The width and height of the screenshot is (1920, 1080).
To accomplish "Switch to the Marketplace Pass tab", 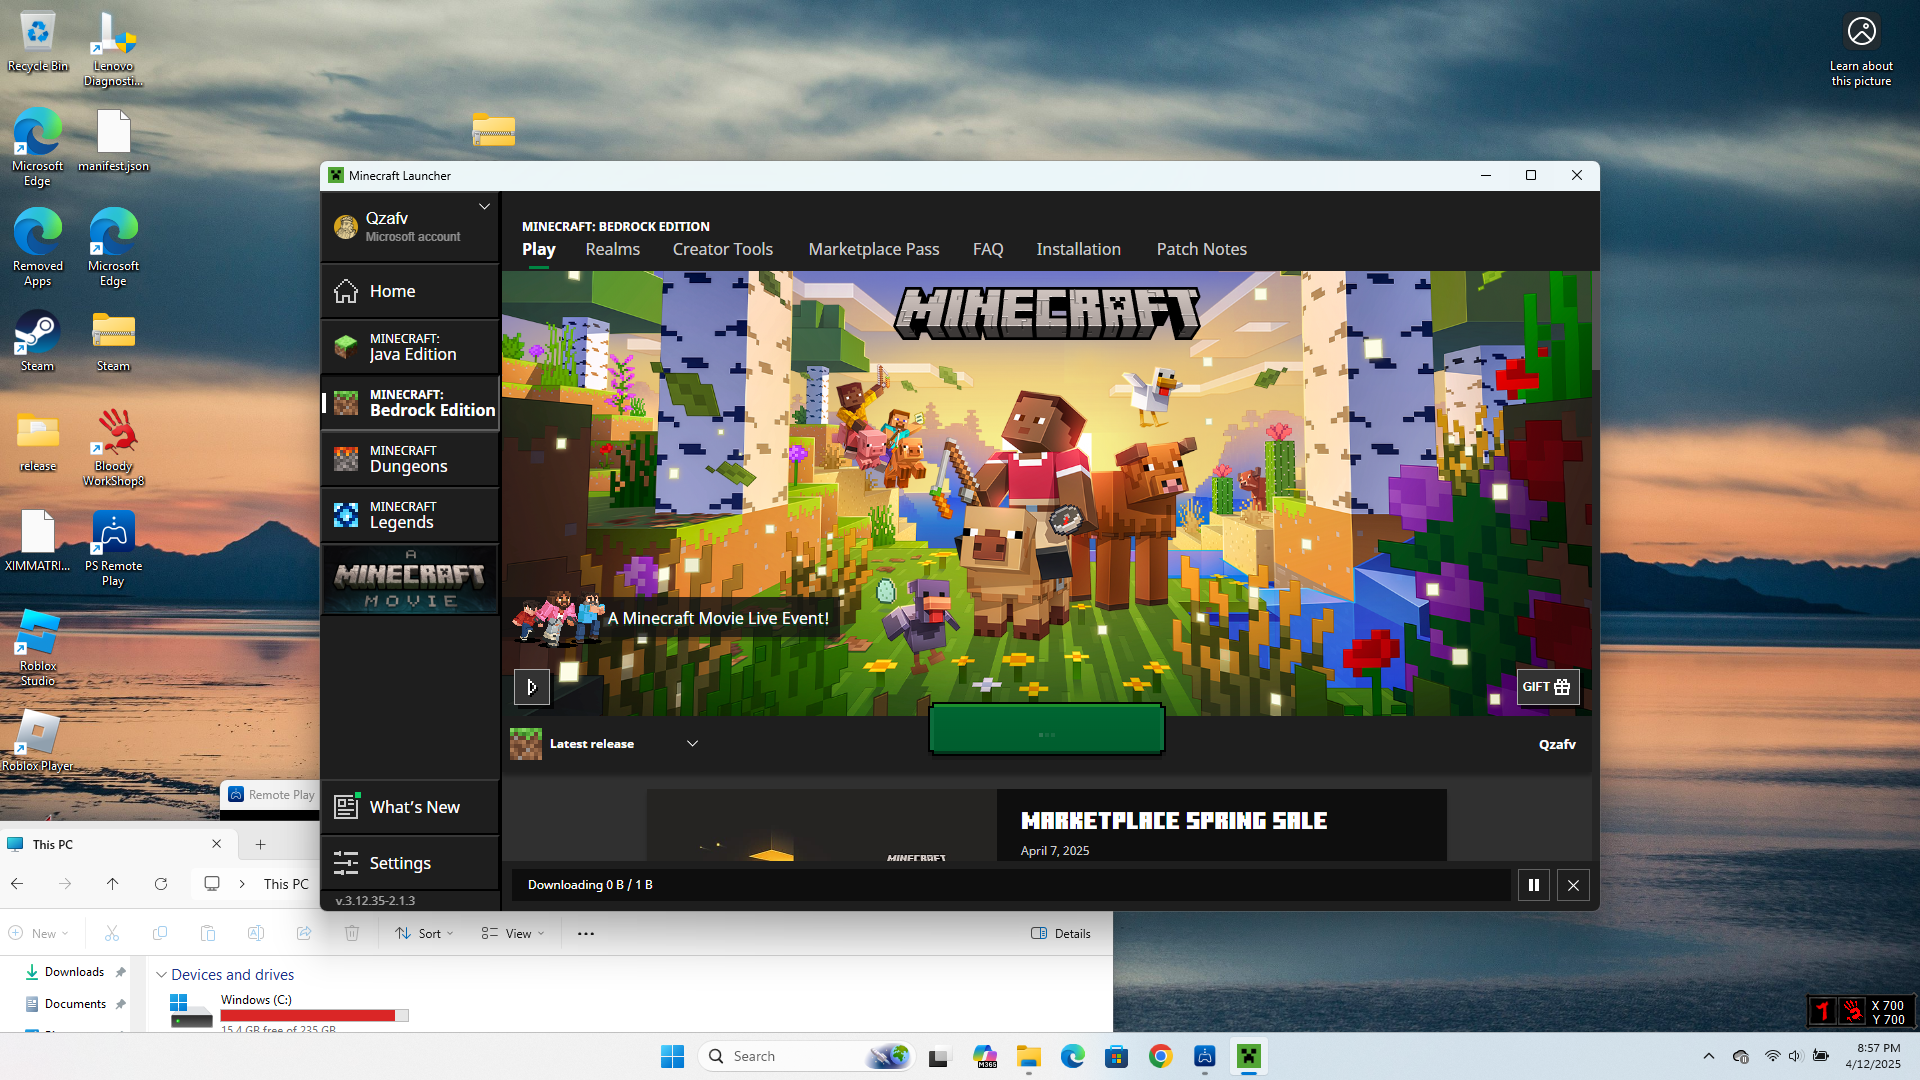I will (873, 249).
